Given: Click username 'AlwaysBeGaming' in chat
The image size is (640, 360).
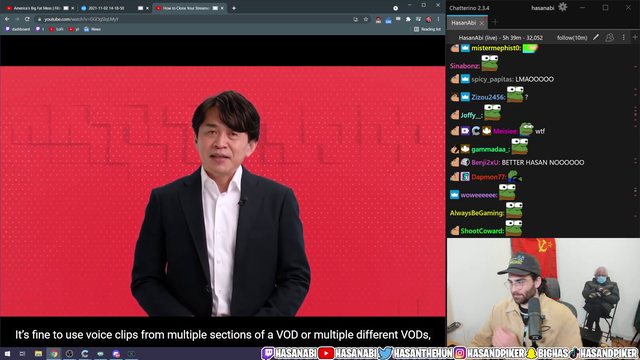Looking at the screenshot, I should [x=476, y=213].
